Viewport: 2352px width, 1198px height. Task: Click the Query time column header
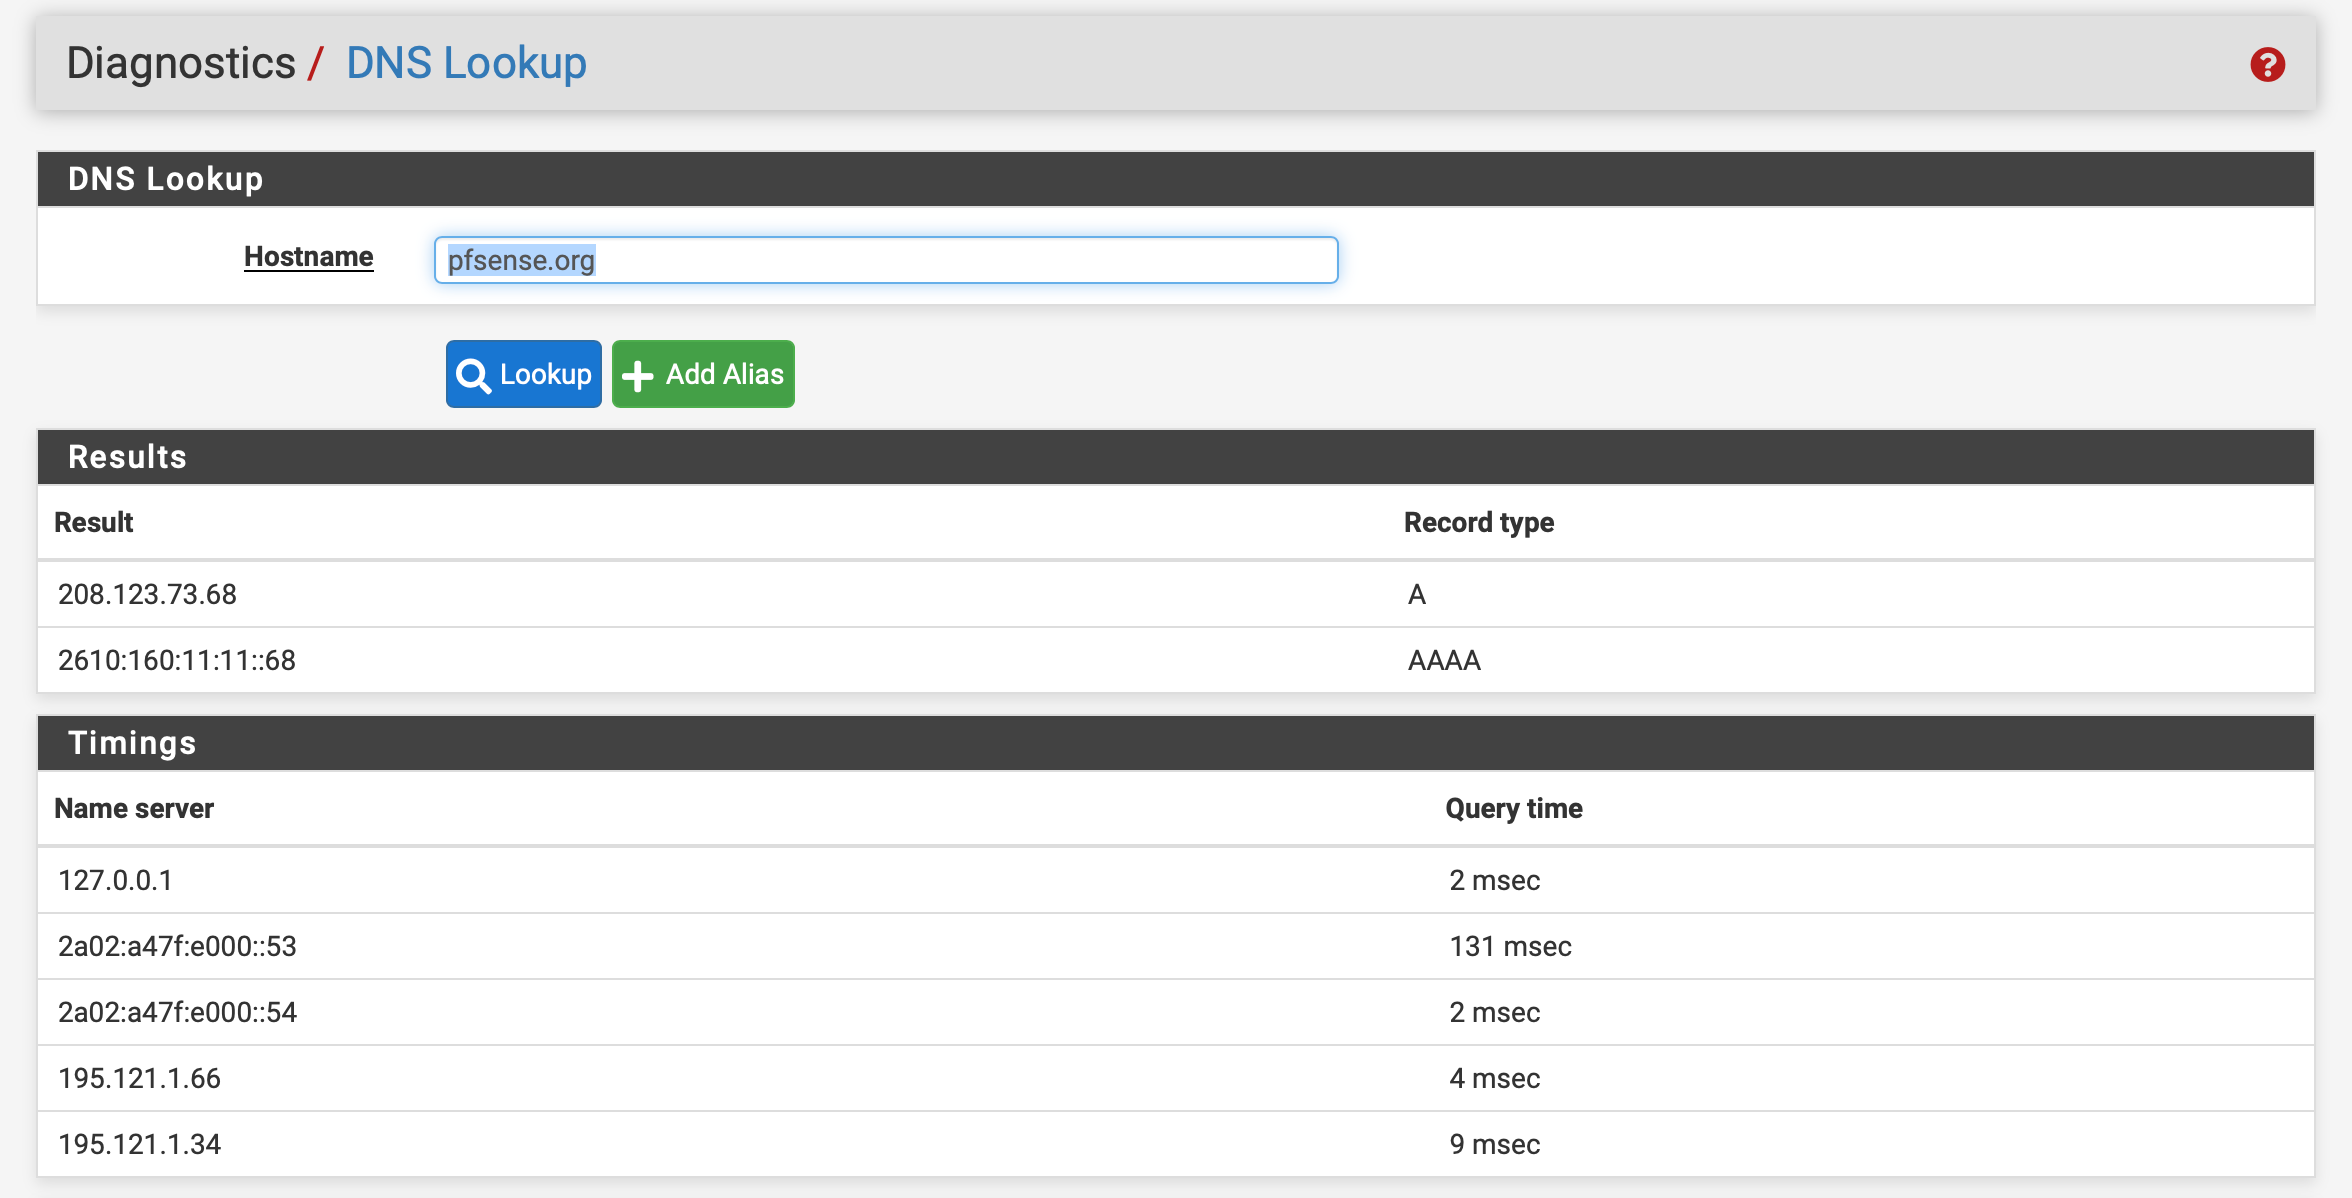[x=1514, y=808]
